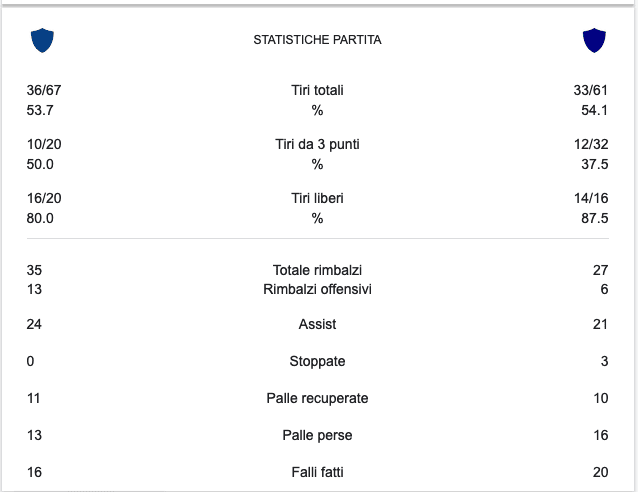Image resolution: width=638 pixels, height=492 pixels.
Task: Click the left team's shield icon
Action: click(42, 41)
